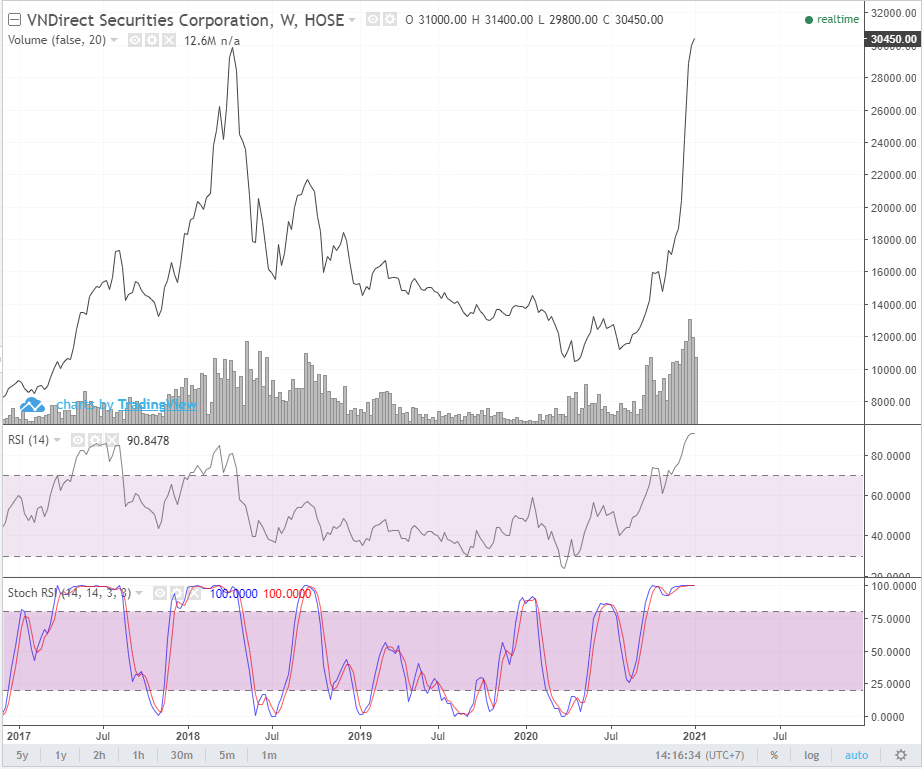Open the Volume indicator settings gear

(152, 40)
